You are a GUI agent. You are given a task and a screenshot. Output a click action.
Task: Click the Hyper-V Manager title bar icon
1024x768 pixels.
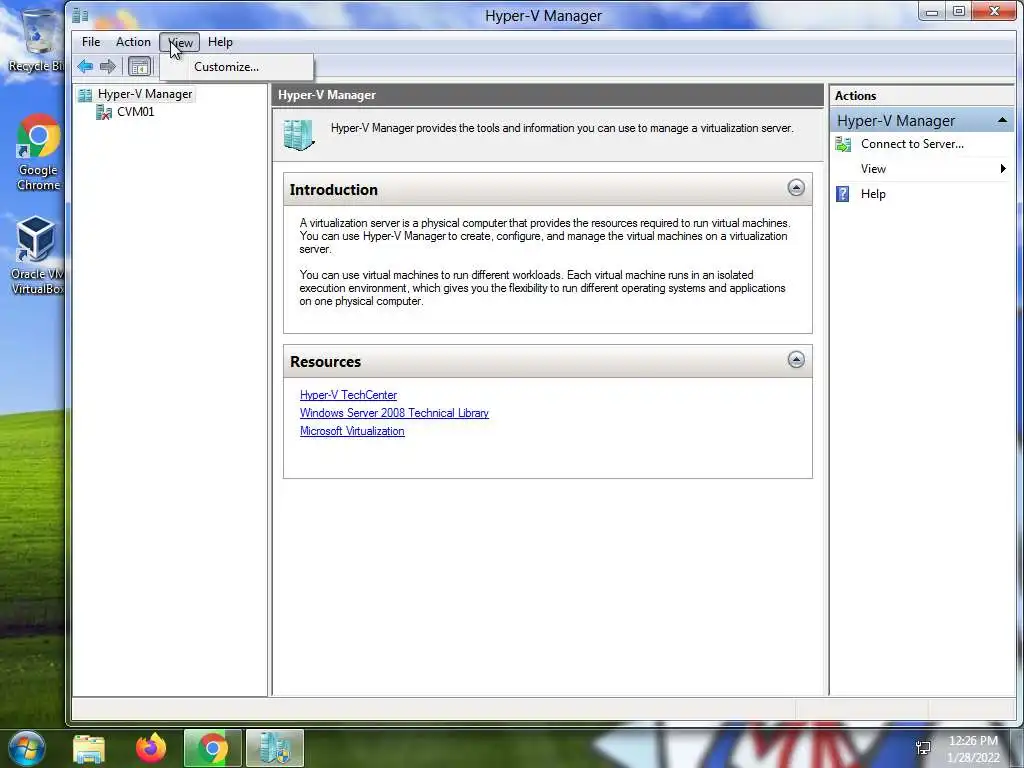click(x=80, y=15)
